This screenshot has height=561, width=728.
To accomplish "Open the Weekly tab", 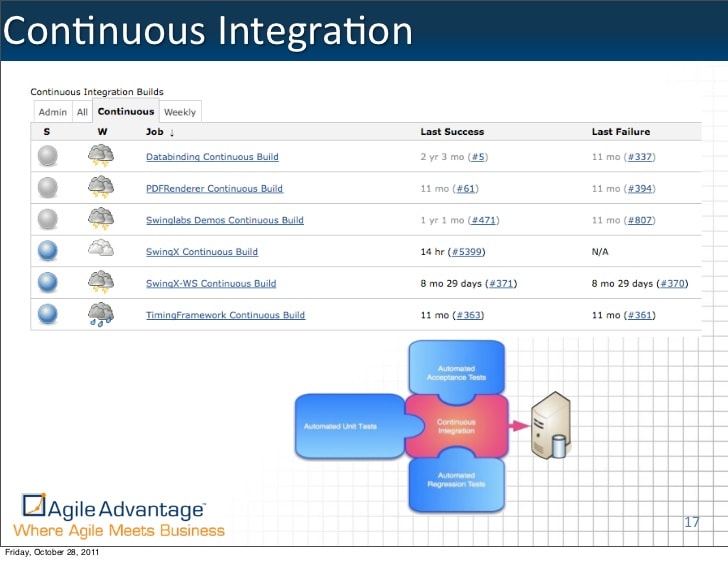I will coord(180,112).
